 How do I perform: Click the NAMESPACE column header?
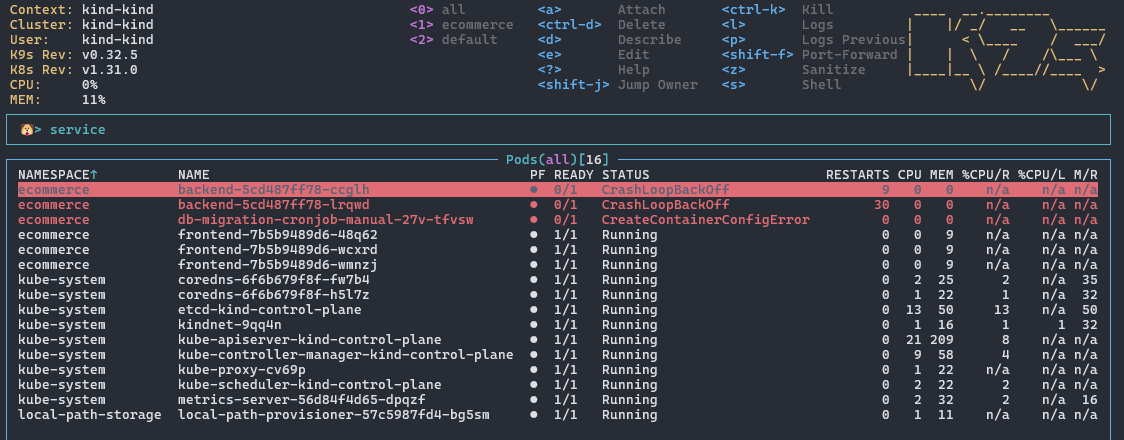[58, 174]
